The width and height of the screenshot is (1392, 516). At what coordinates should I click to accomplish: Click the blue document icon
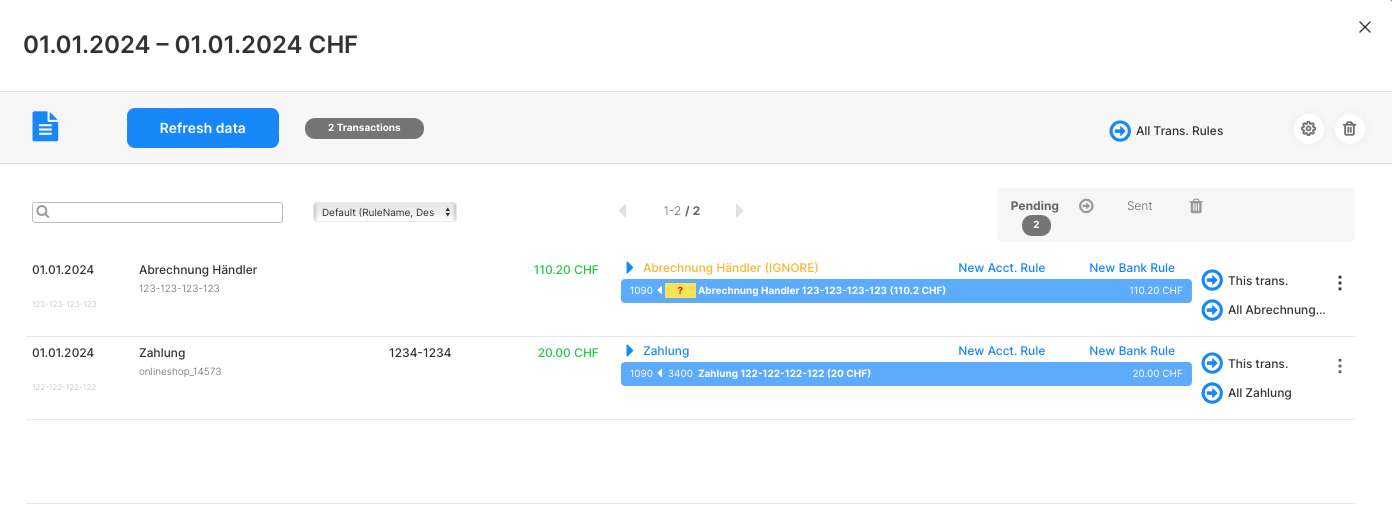(x=46, y=127)
